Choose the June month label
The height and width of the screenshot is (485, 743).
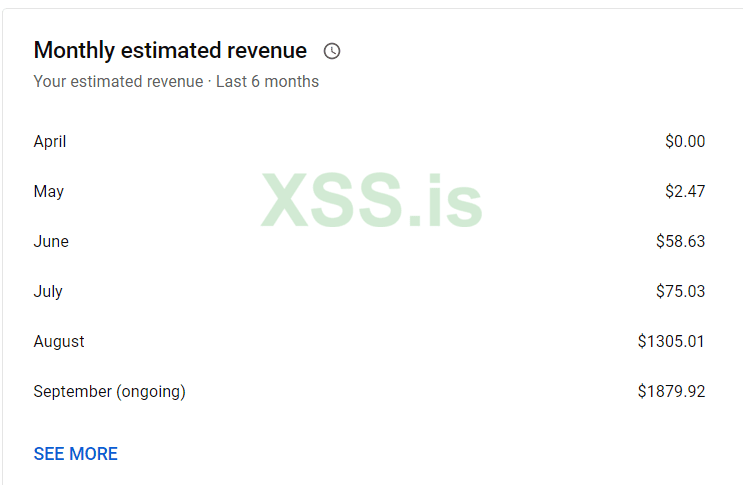51,242
